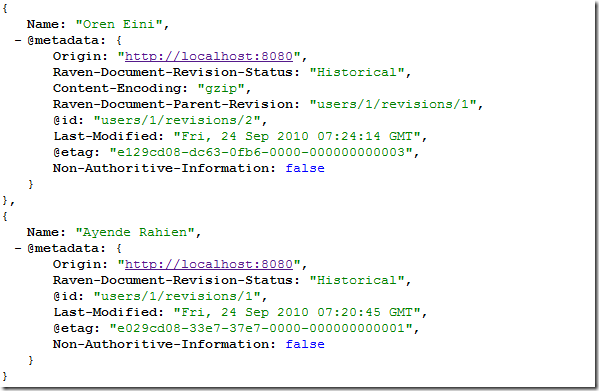Click the @id value "users/1/revisions/2"
This screenshot has width=599, height=391.
(177, 120)
